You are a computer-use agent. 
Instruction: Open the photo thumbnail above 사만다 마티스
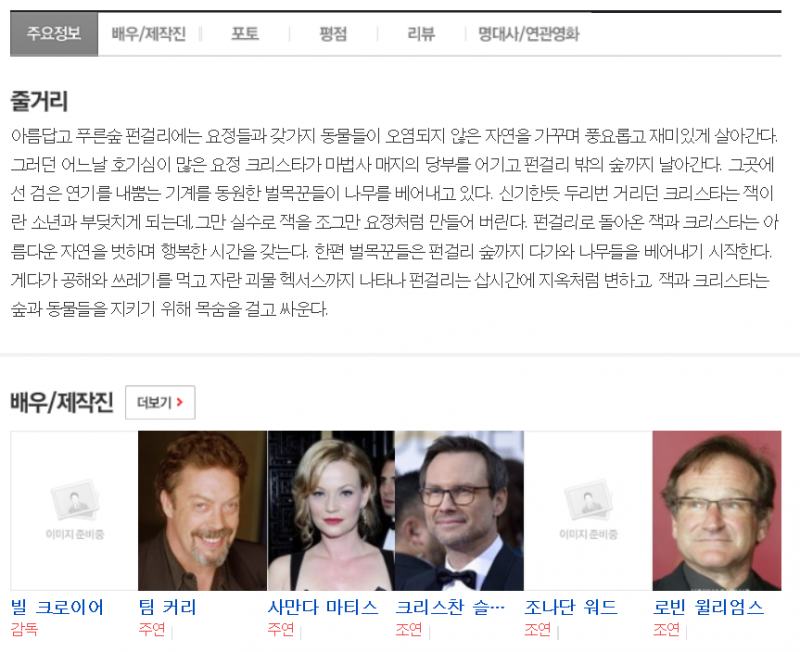click(x=331, y=510)
